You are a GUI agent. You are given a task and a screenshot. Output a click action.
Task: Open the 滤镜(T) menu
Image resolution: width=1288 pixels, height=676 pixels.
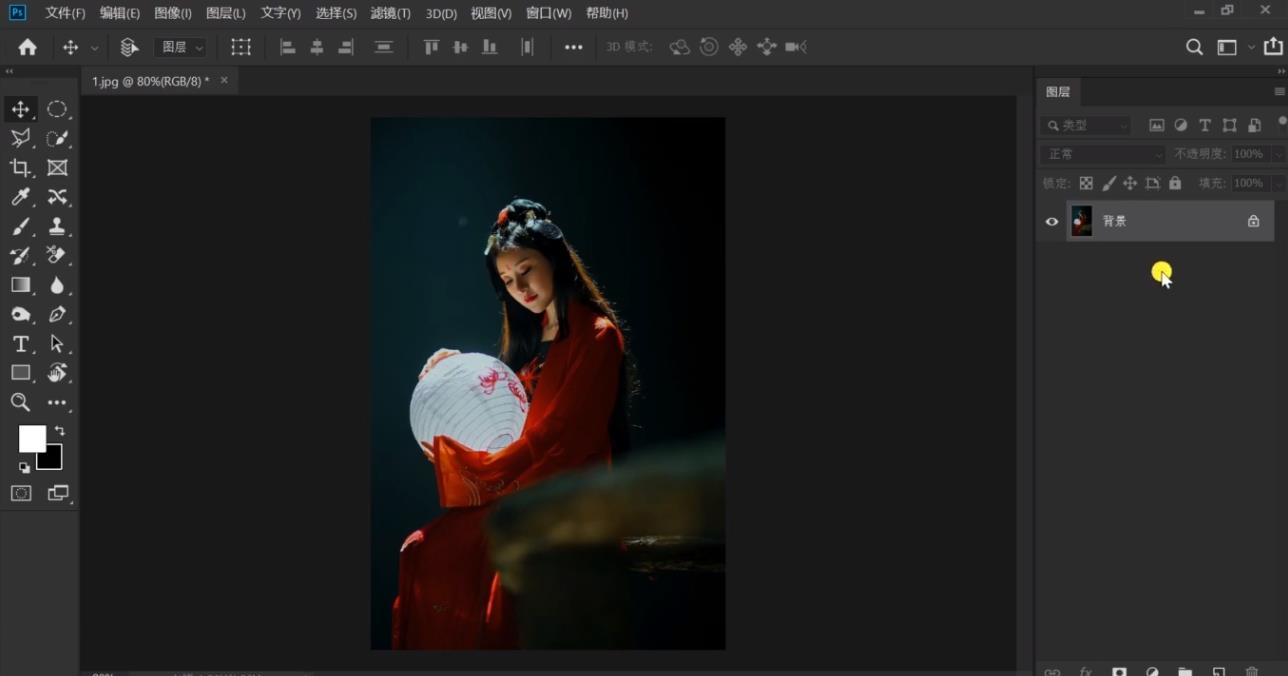390,13
